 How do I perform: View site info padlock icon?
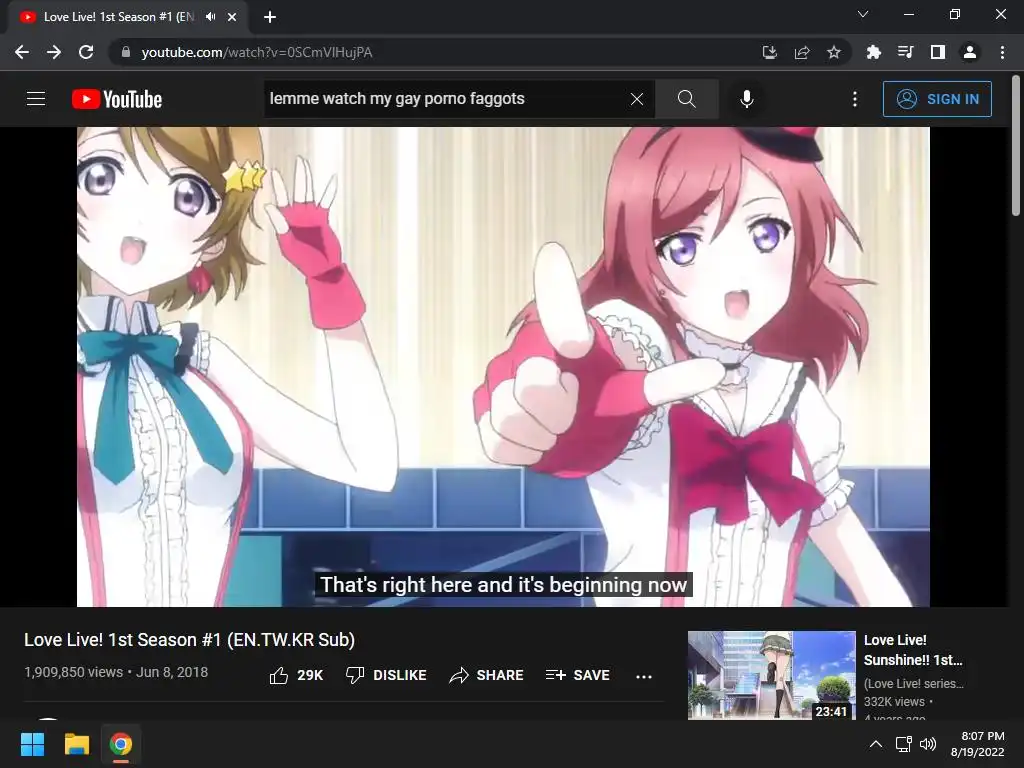tap(126, 52)
